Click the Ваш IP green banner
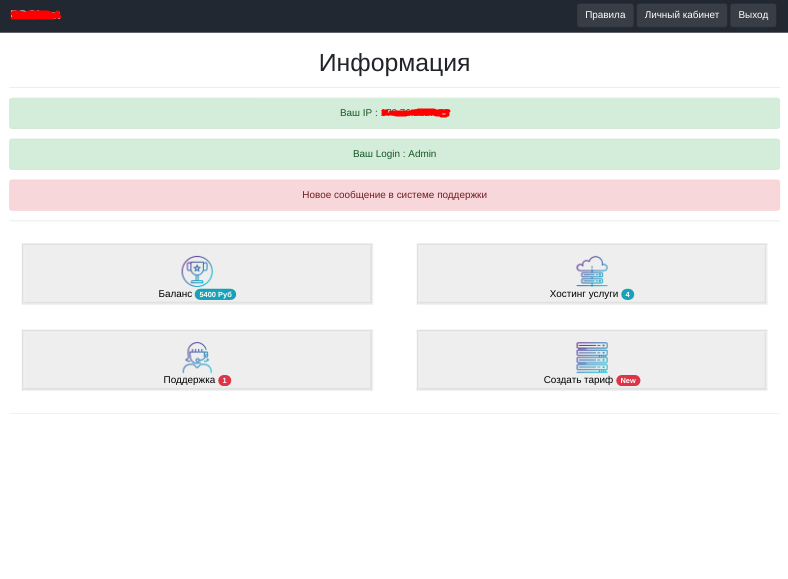This screenshot has height=579, width=788. point(394,113)
